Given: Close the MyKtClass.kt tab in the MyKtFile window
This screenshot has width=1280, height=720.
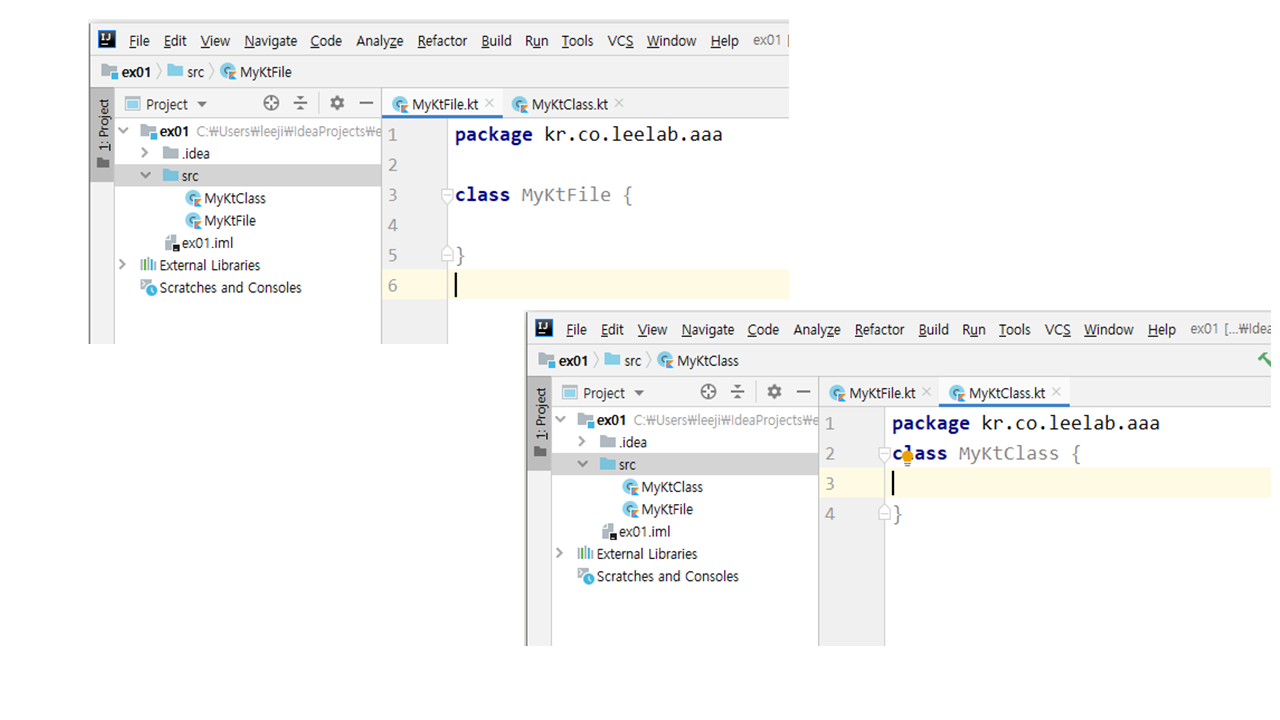Looking at the screenshot, I should click(x=619, y=103).
